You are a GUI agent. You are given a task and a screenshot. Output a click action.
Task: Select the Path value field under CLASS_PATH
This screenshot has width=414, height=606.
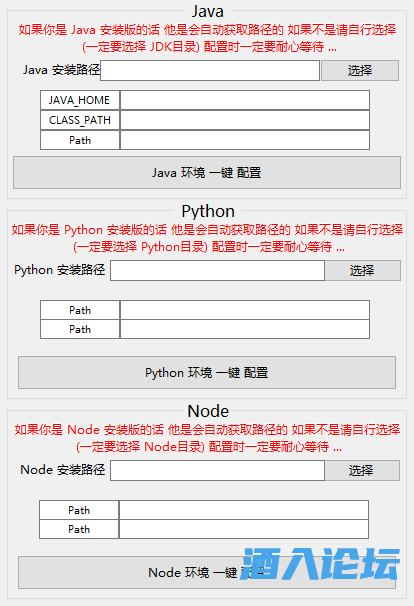[x=245, y=140]
